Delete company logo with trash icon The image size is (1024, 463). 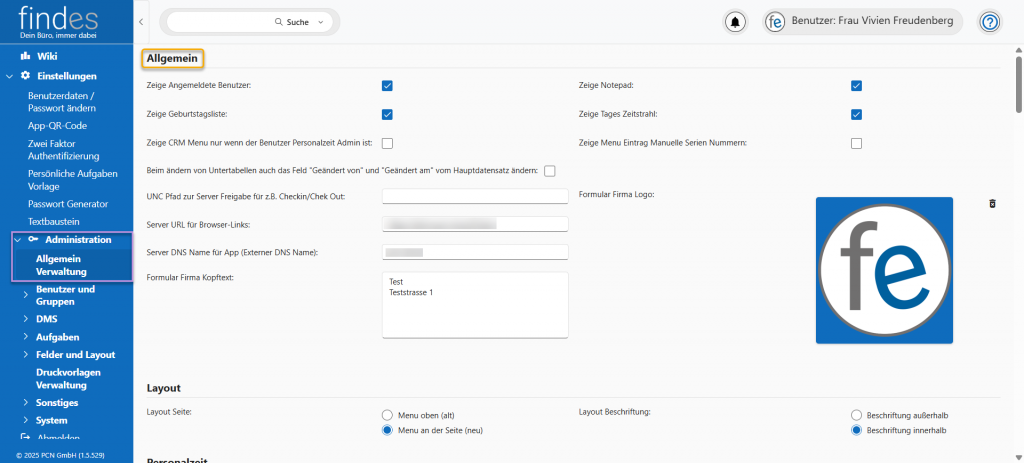[x=992, y=203]
